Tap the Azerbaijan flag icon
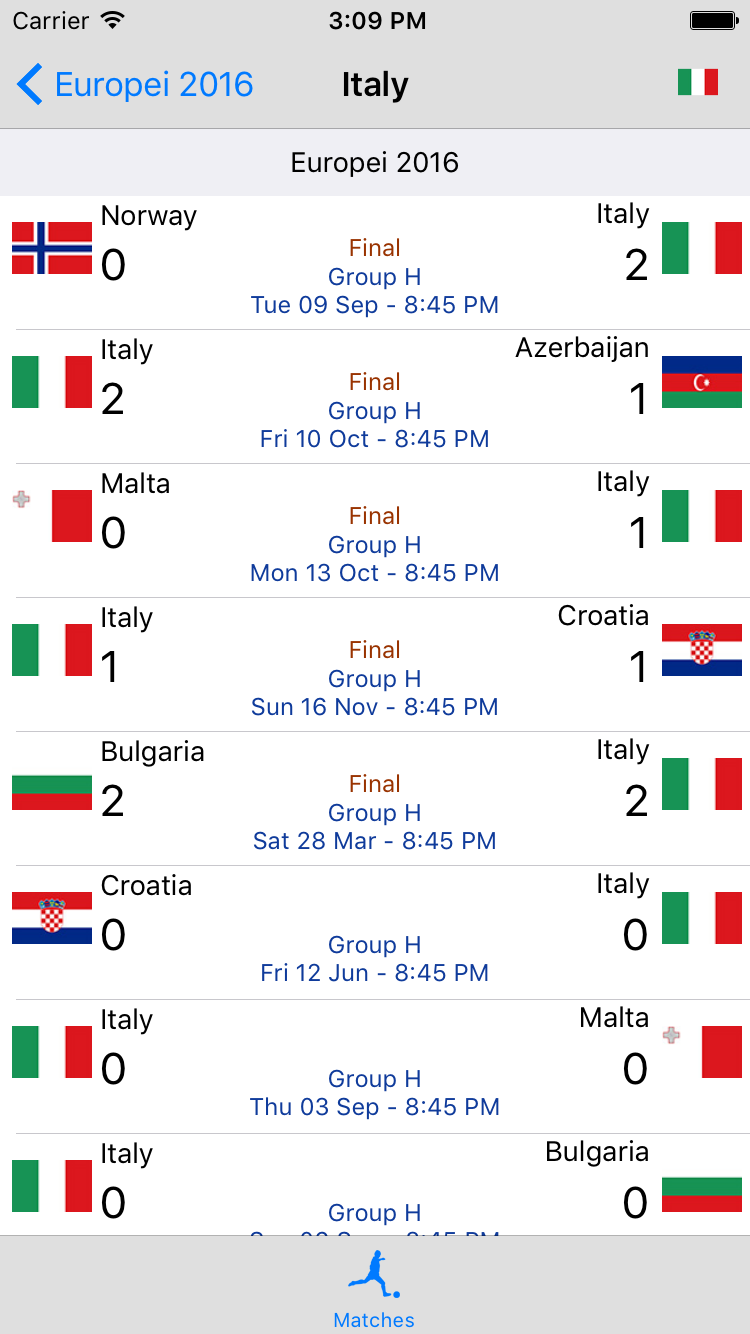The height and width of the screenshot is (1334, 750). (x=702, y=382)
